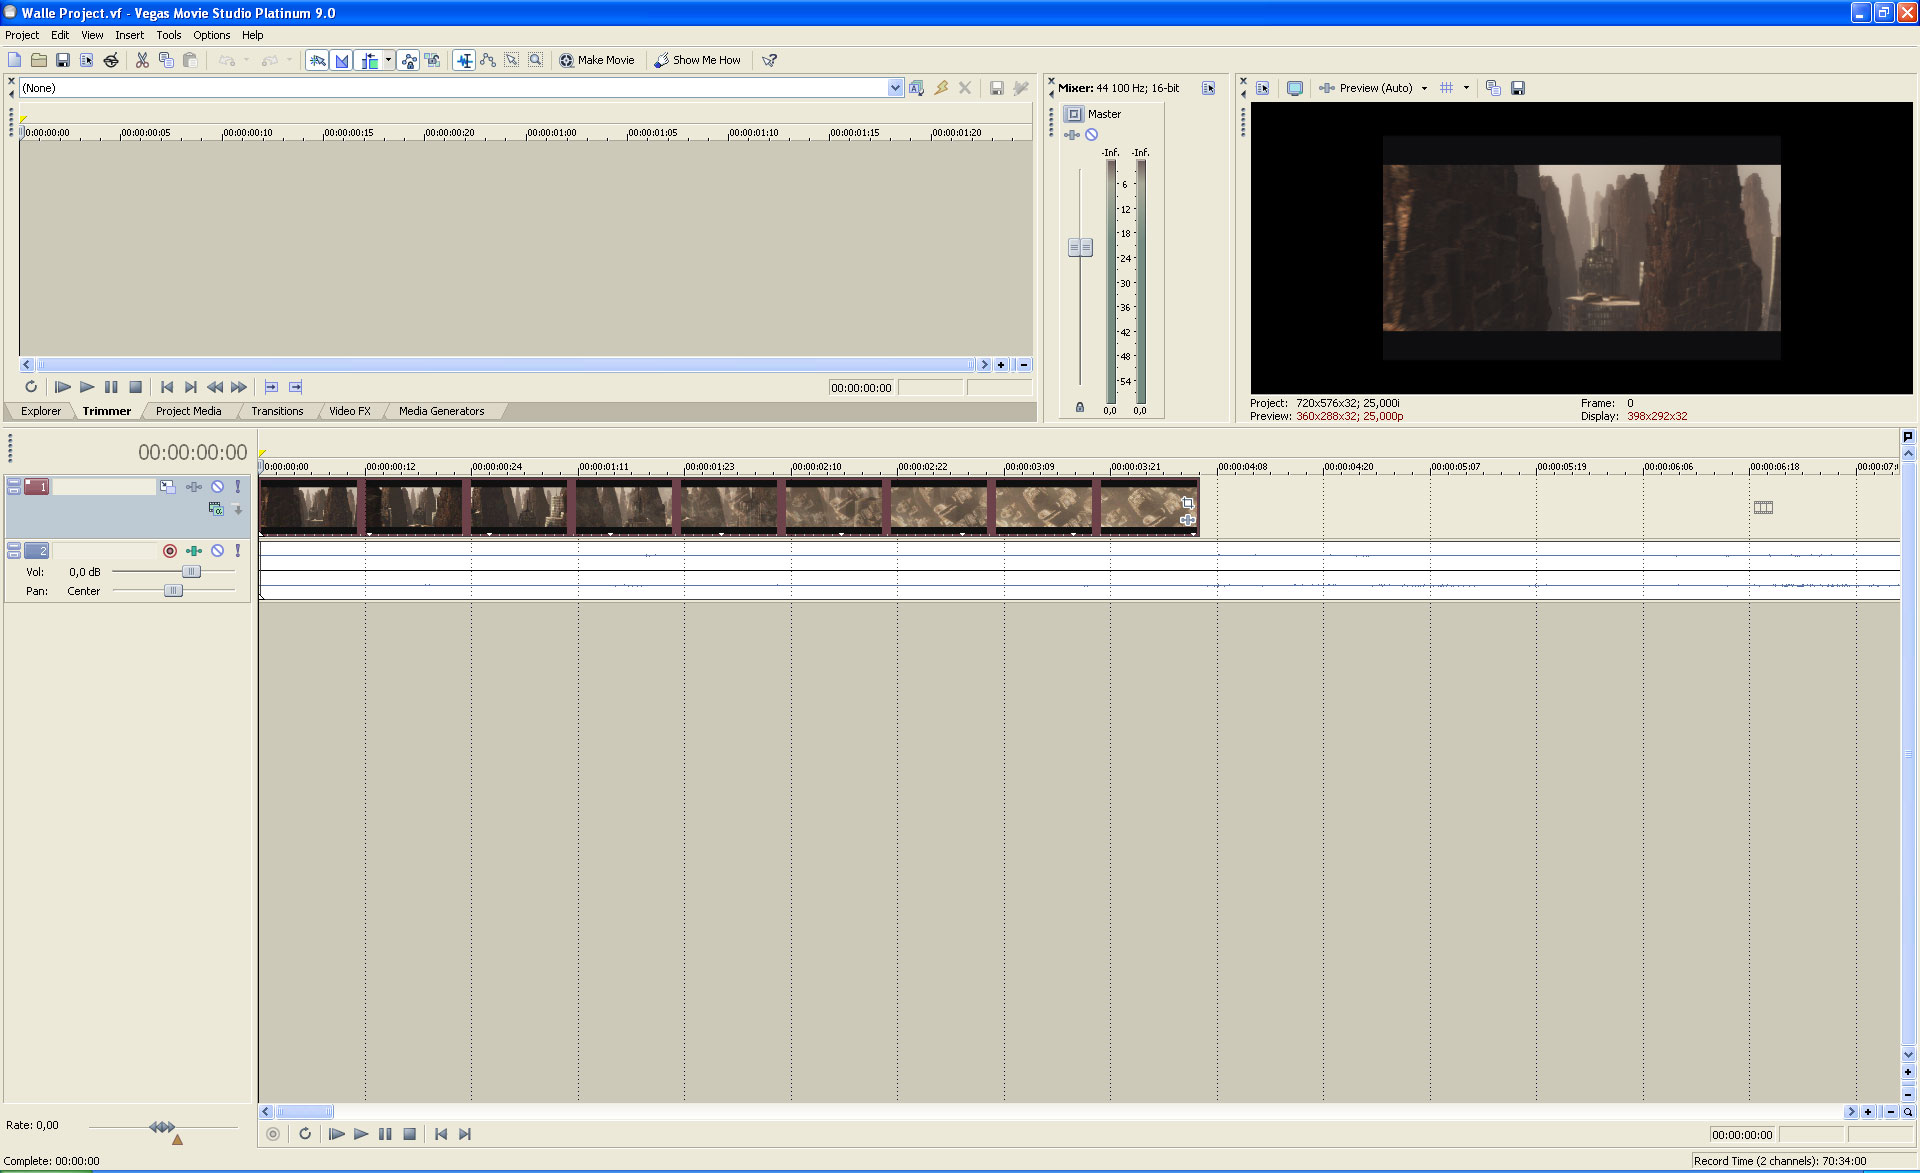Click Play in the Trimmer transport
This screenshot has height=1173, width=1920.
87,387
